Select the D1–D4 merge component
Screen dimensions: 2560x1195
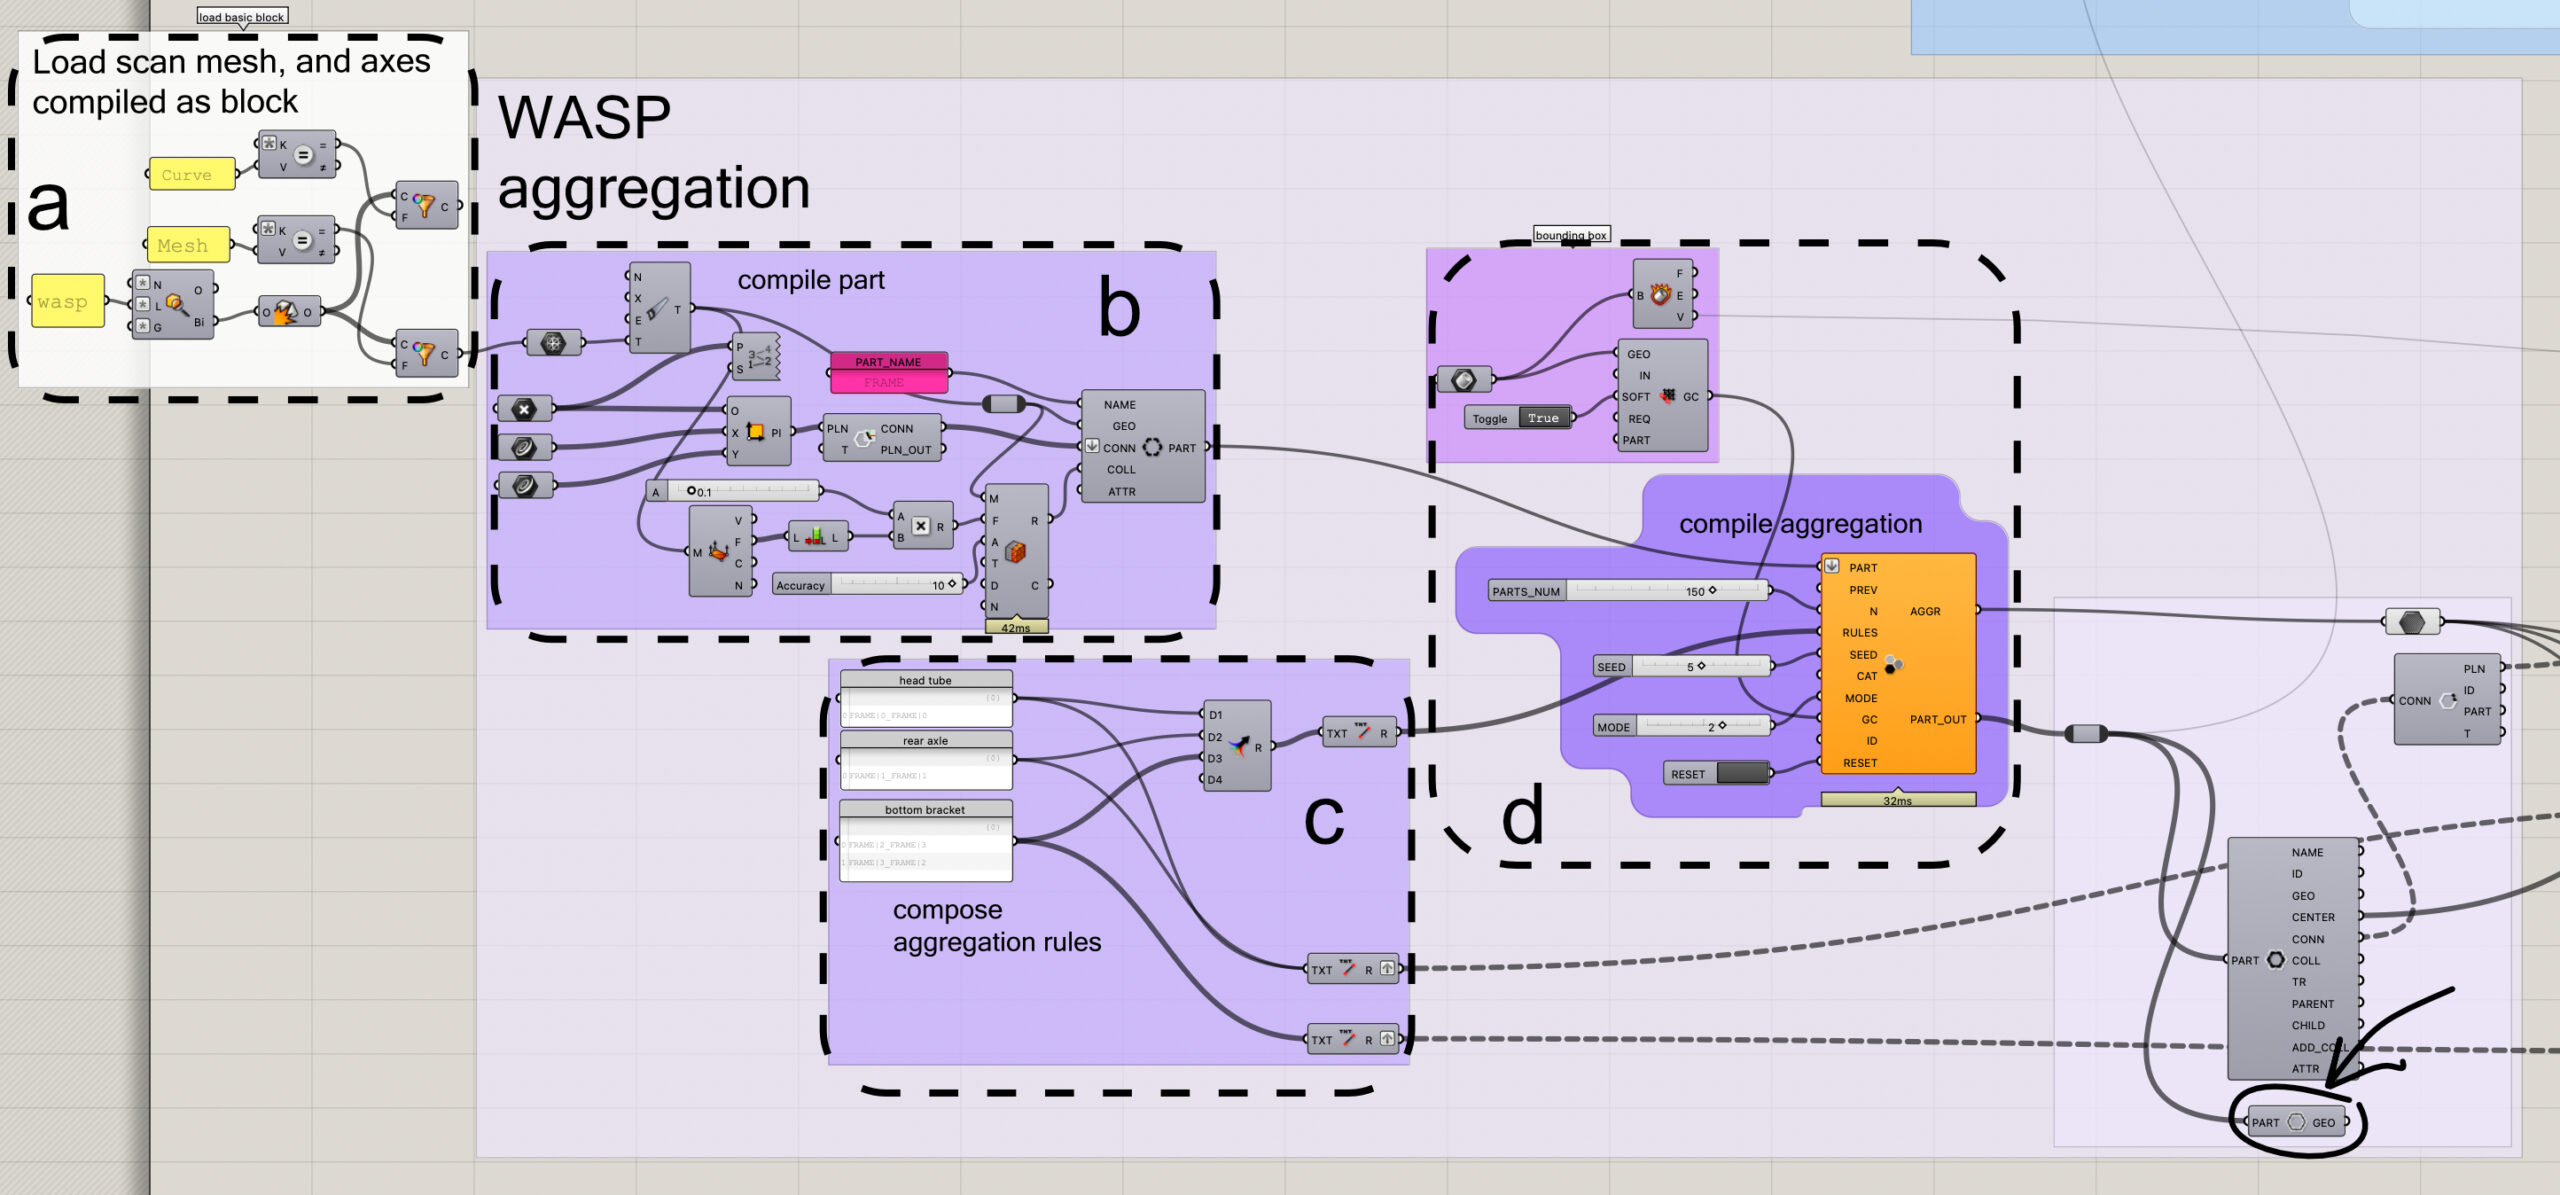(x=1236, y=746)
